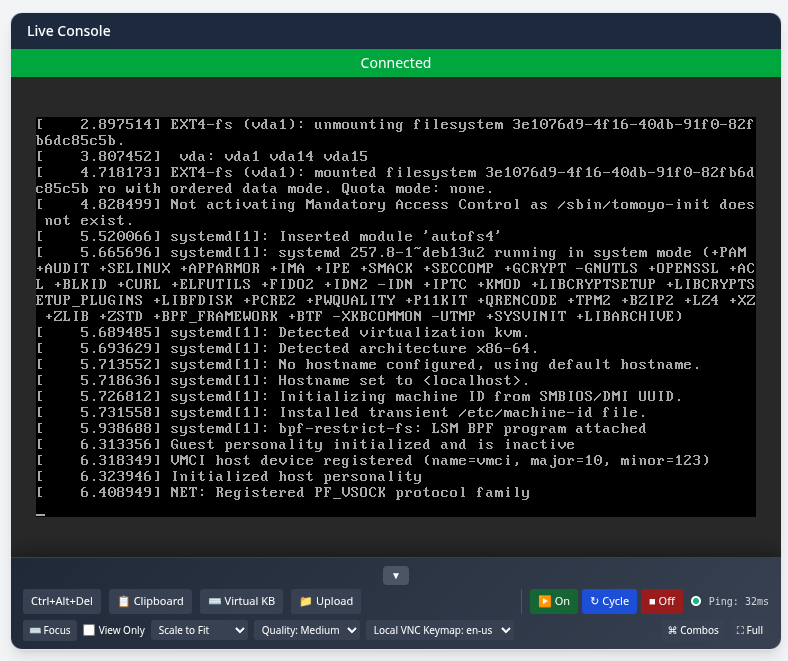This screenshot has height=661, width=788.
Task: Change the Quality: Medium dropdown
Action: click(x=307, y=630)
